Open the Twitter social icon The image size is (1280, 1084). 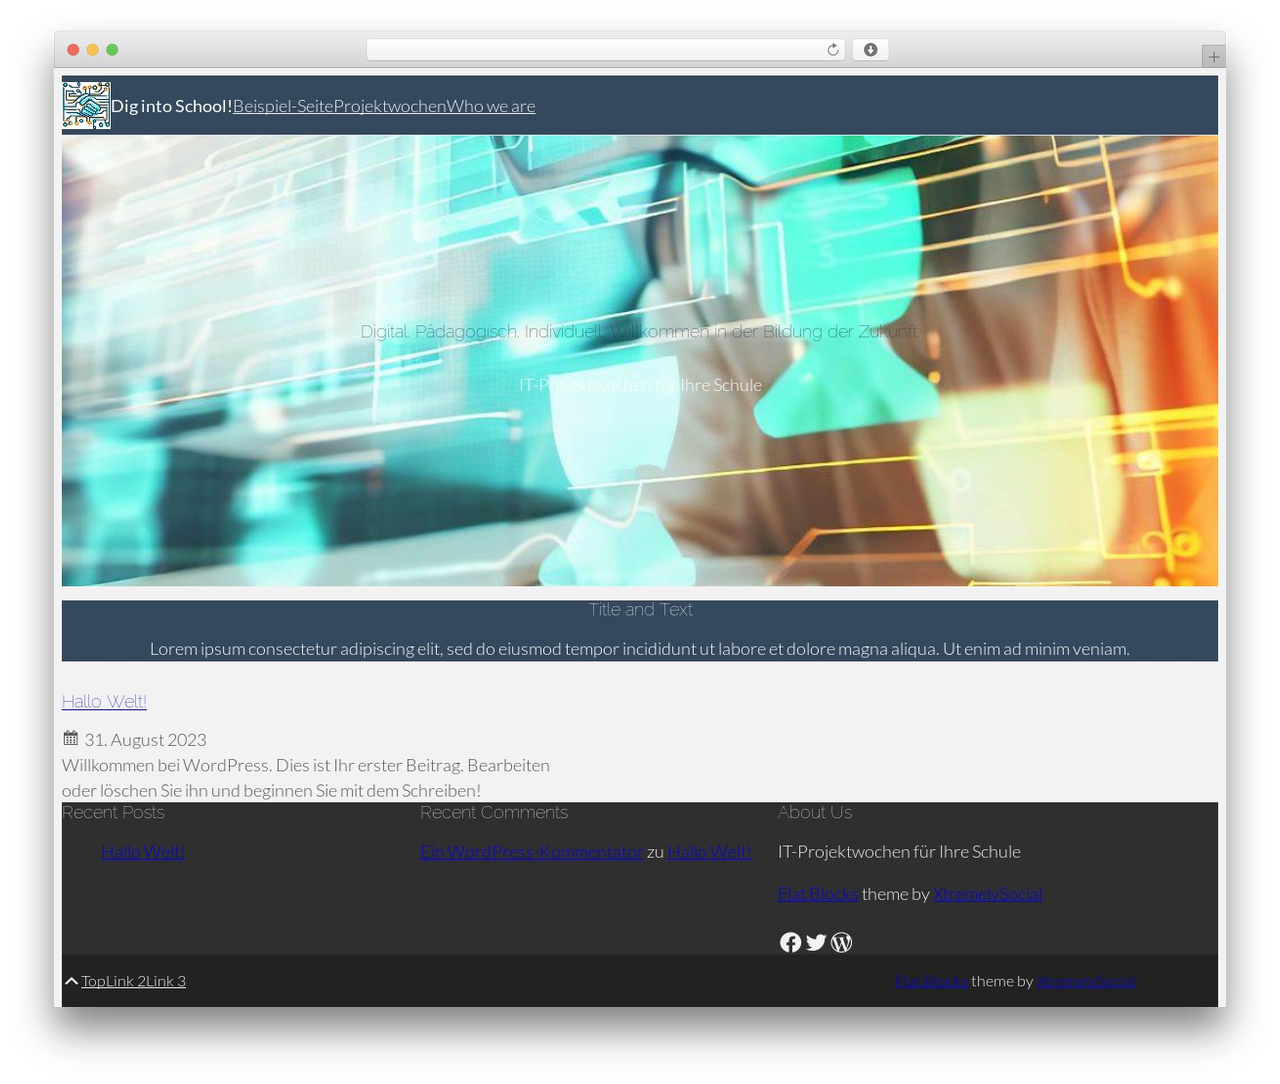click(x=816, y=942)
